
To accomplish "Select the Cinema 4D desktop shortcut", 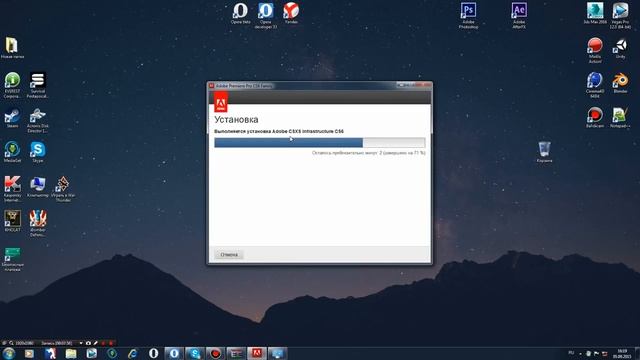I will pyautogui.click(x=595, y=85).
